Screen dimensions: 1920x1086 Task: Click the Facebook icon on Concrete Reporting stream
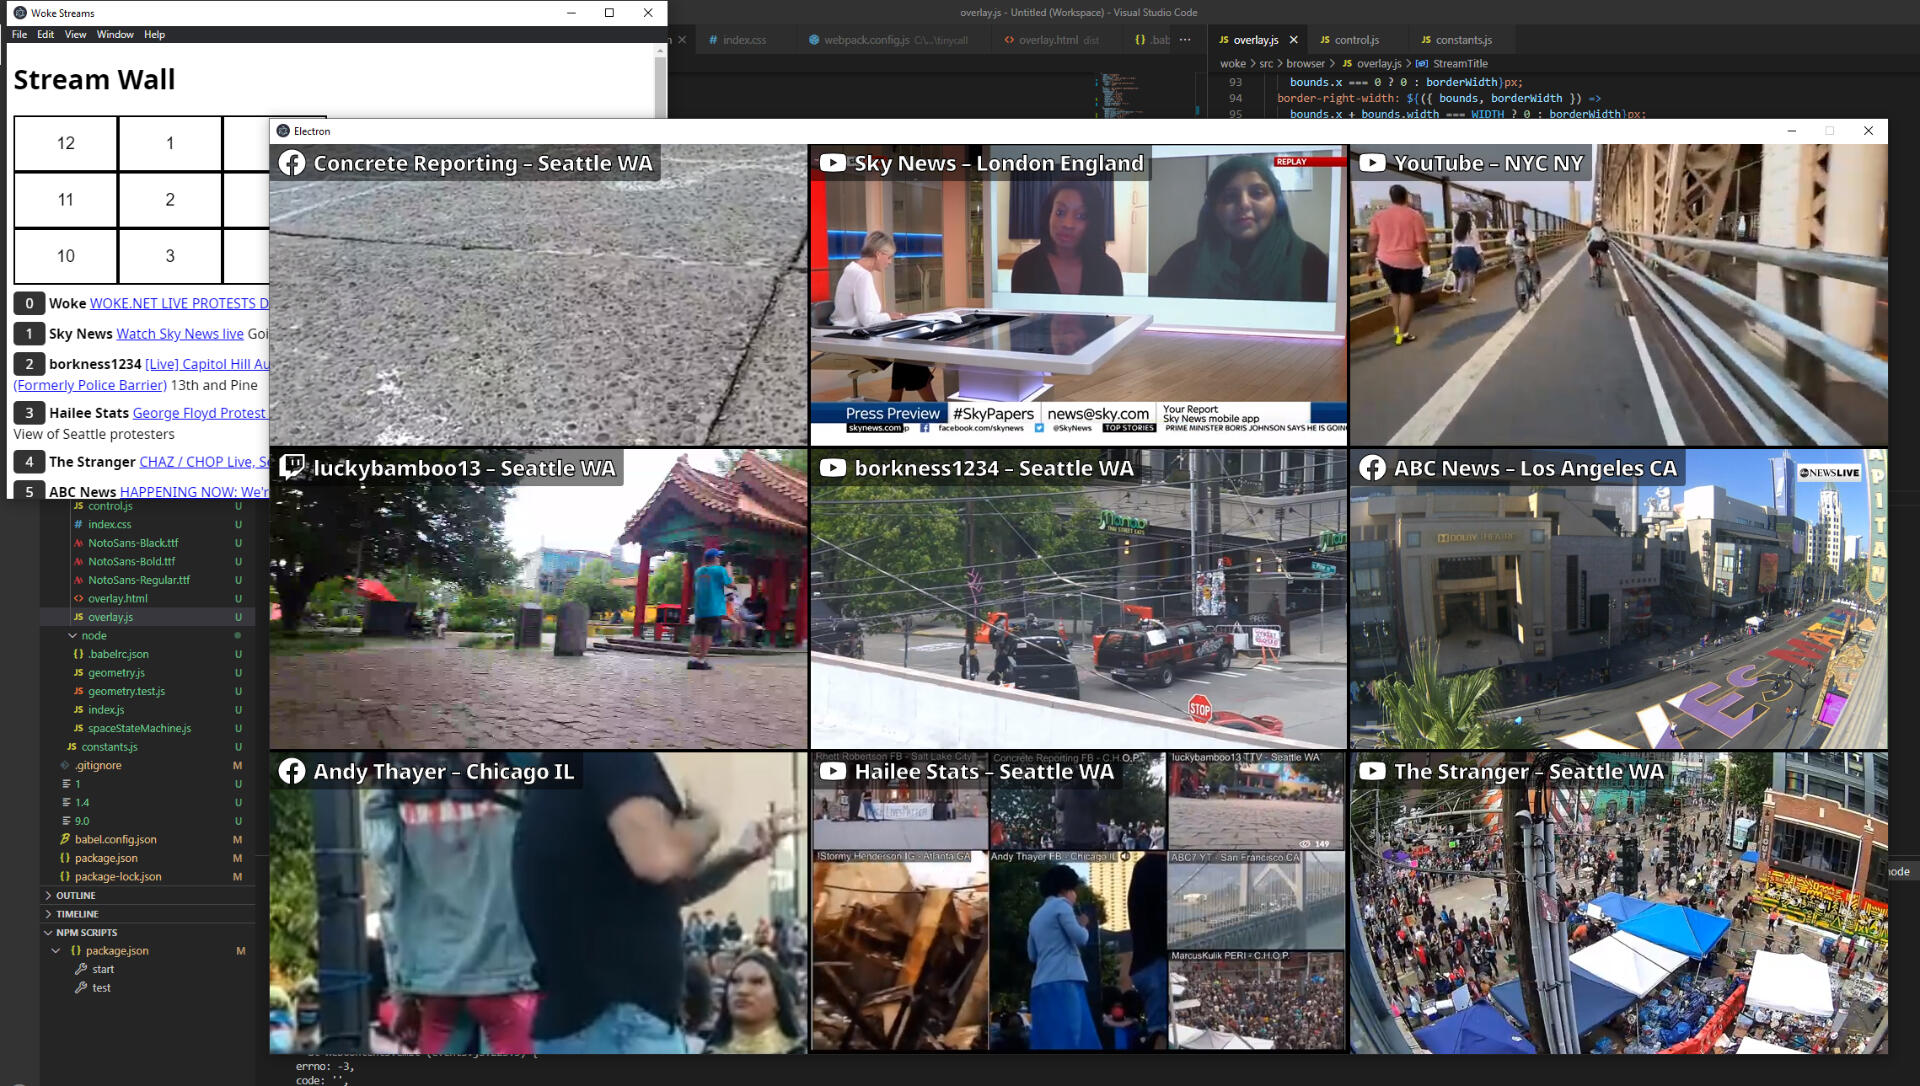tap(292, 163)
